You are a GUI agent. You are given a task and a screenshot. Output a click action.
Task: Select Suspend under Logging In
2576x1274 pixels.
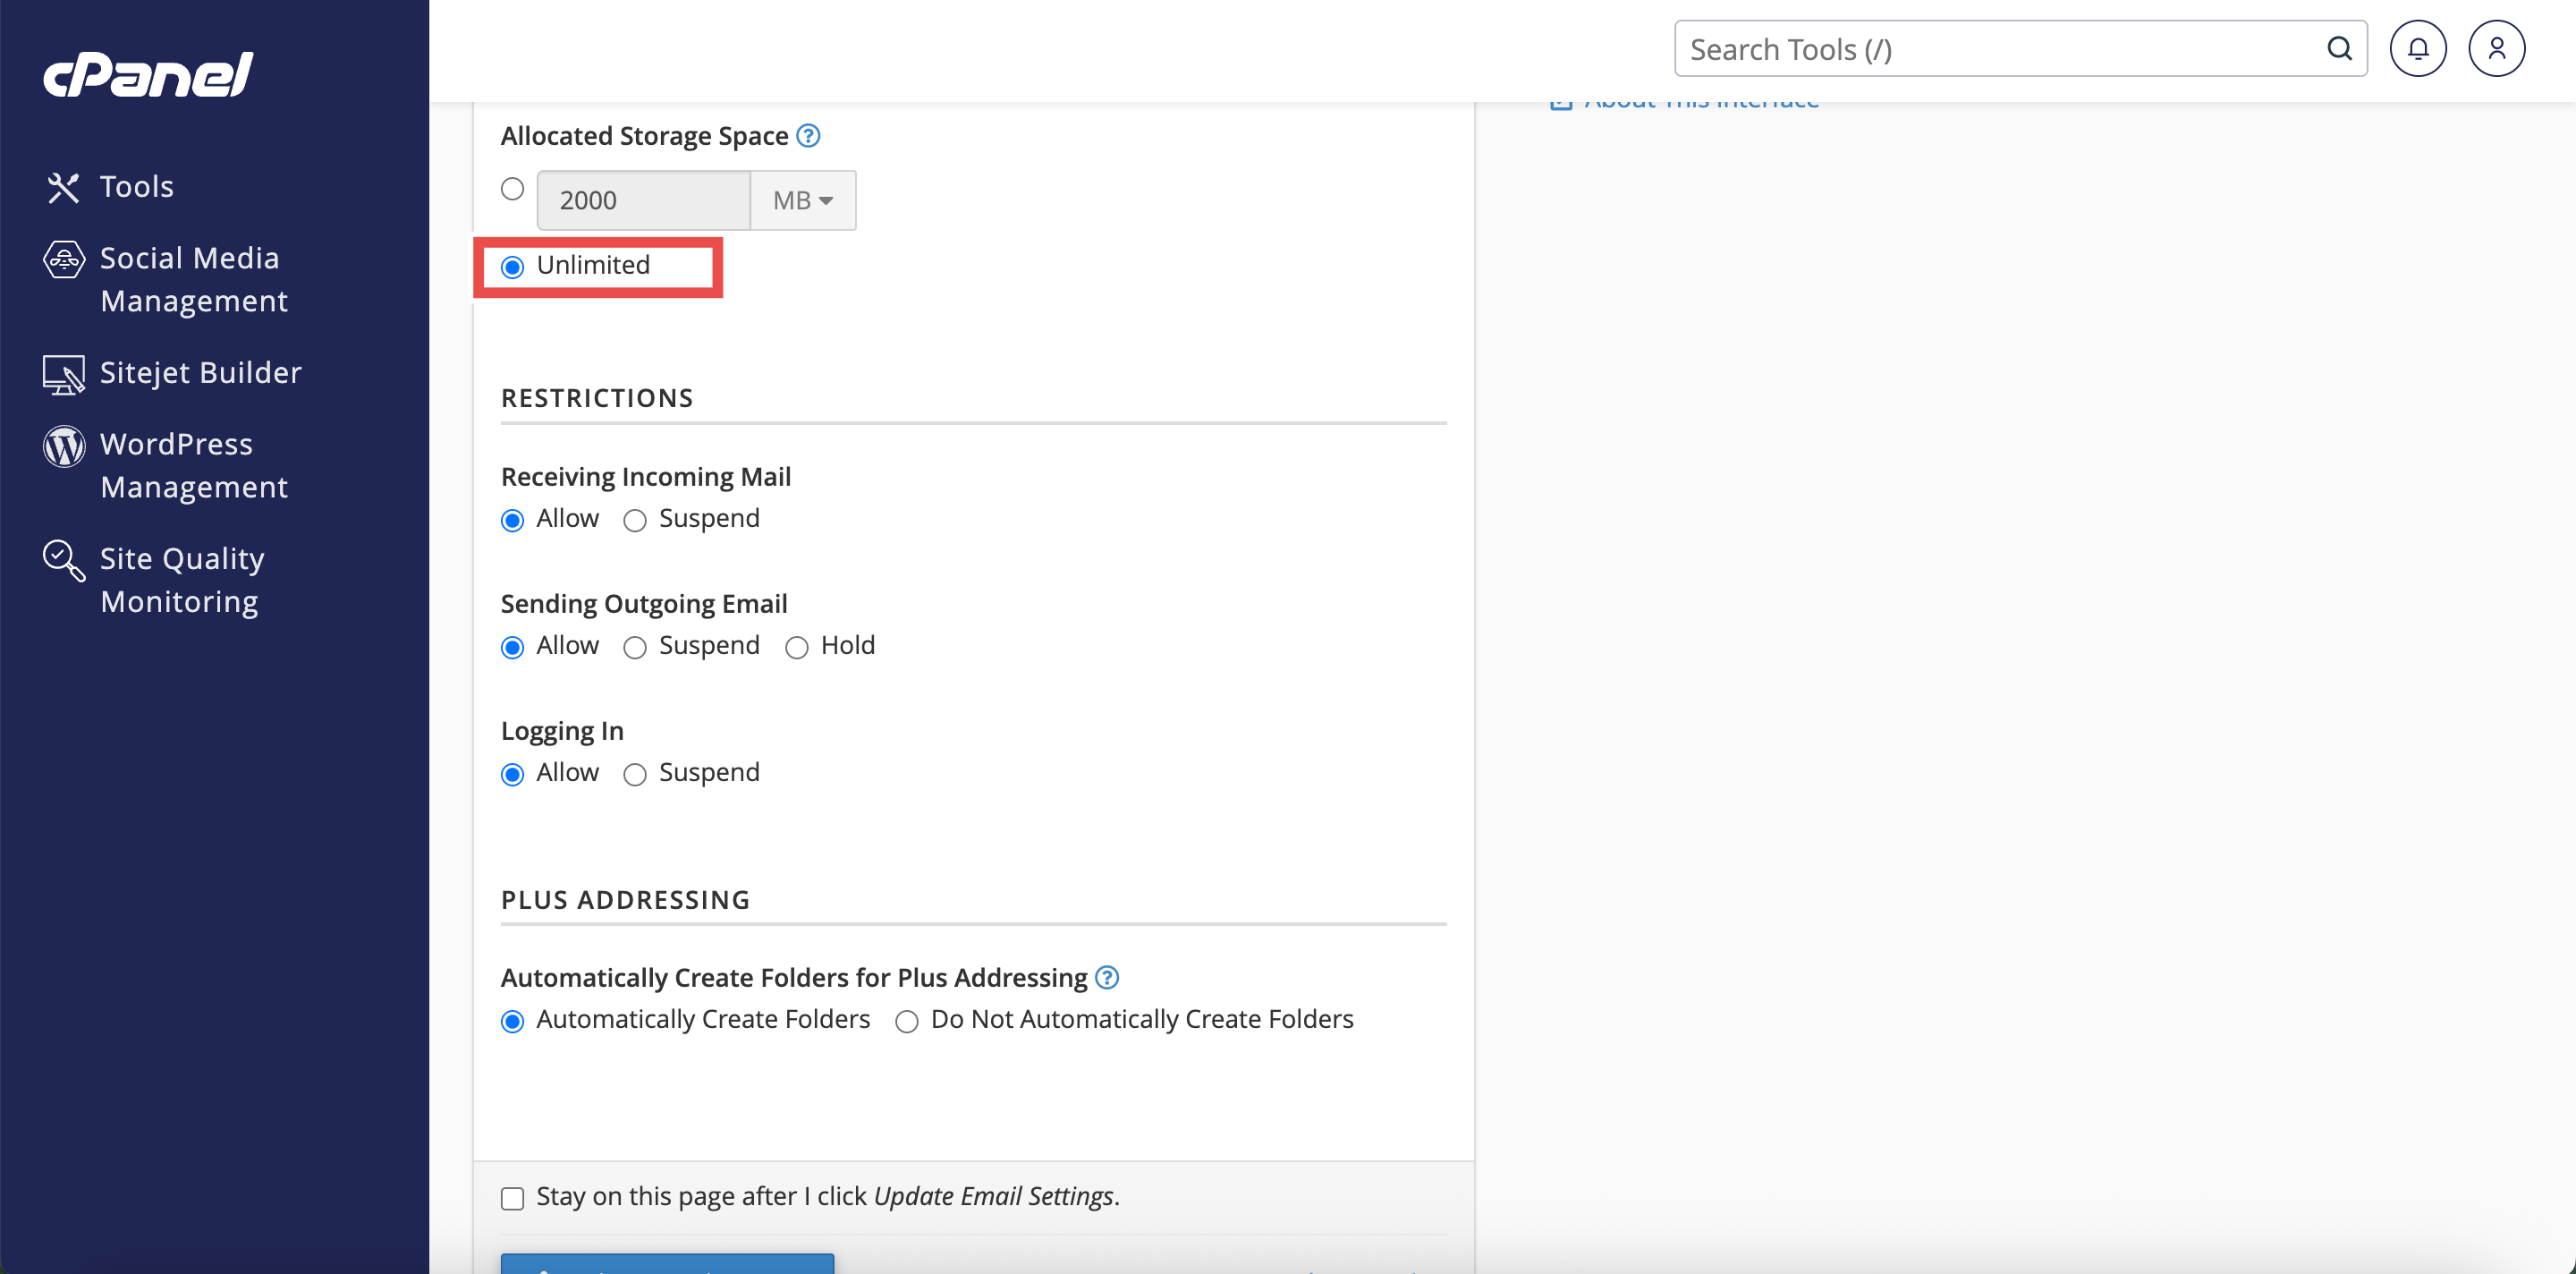635,775
